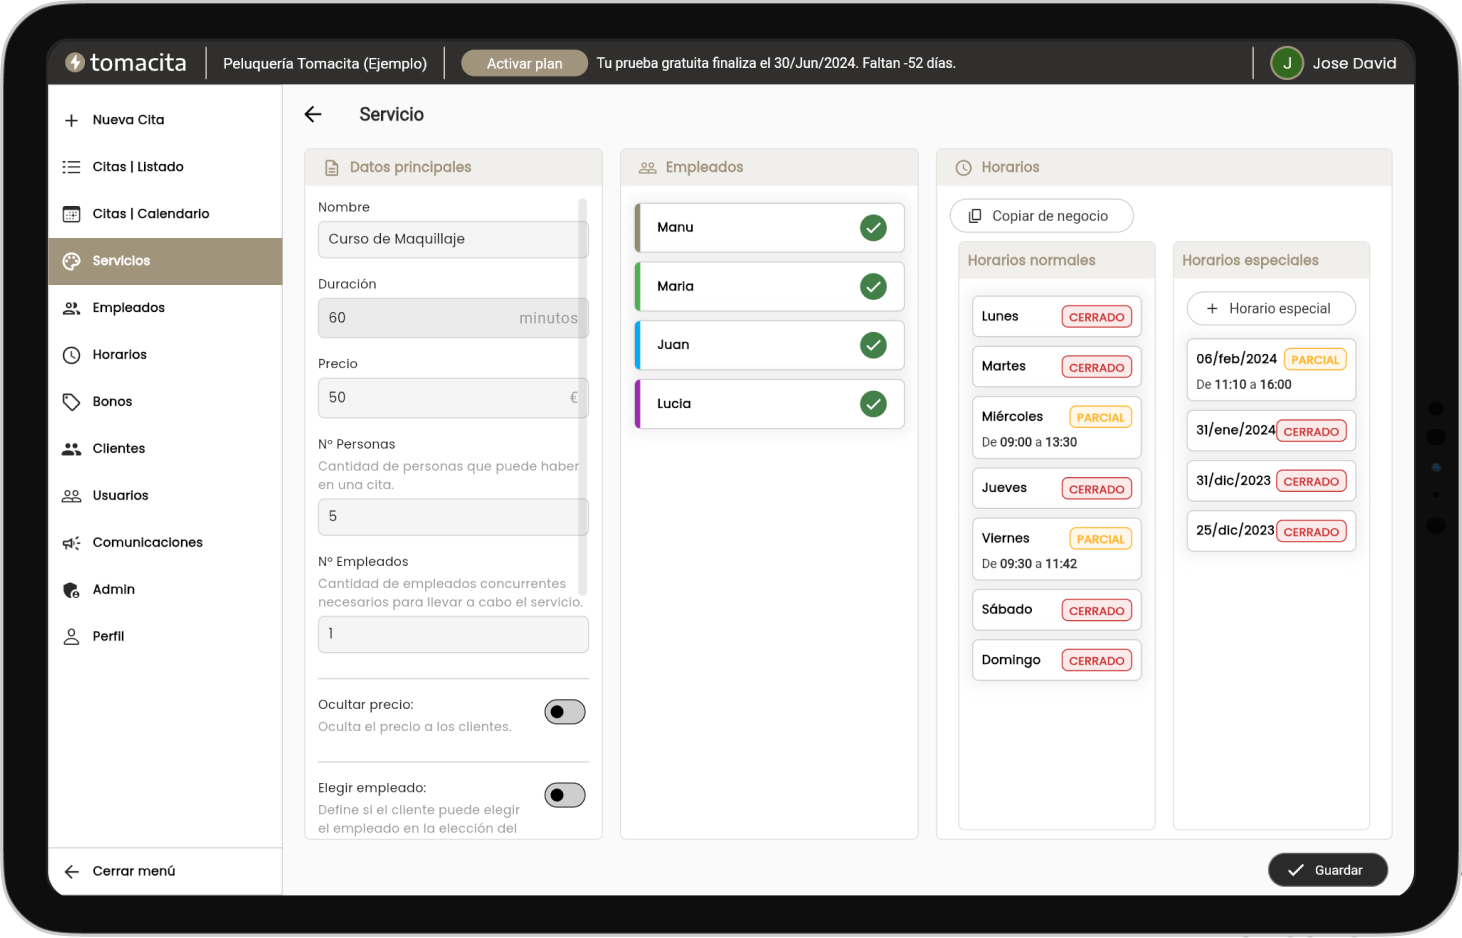The height and width of the screenshot is (938, 1462).
Task: Click the document icon in Datos principales header
Action: [x=332, y=168]
